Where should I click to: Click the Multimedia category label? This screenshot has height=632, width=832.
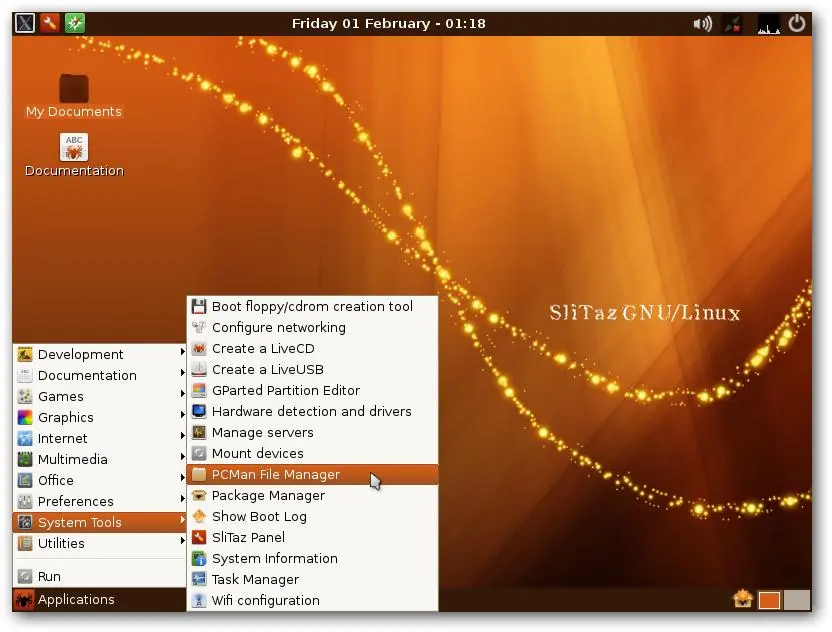73,460
